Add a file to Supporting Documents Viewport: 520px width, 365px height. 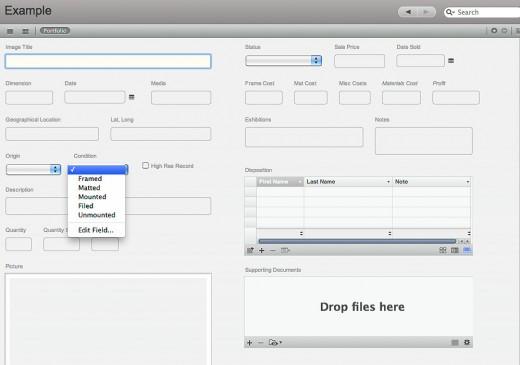tap(249, 342)
